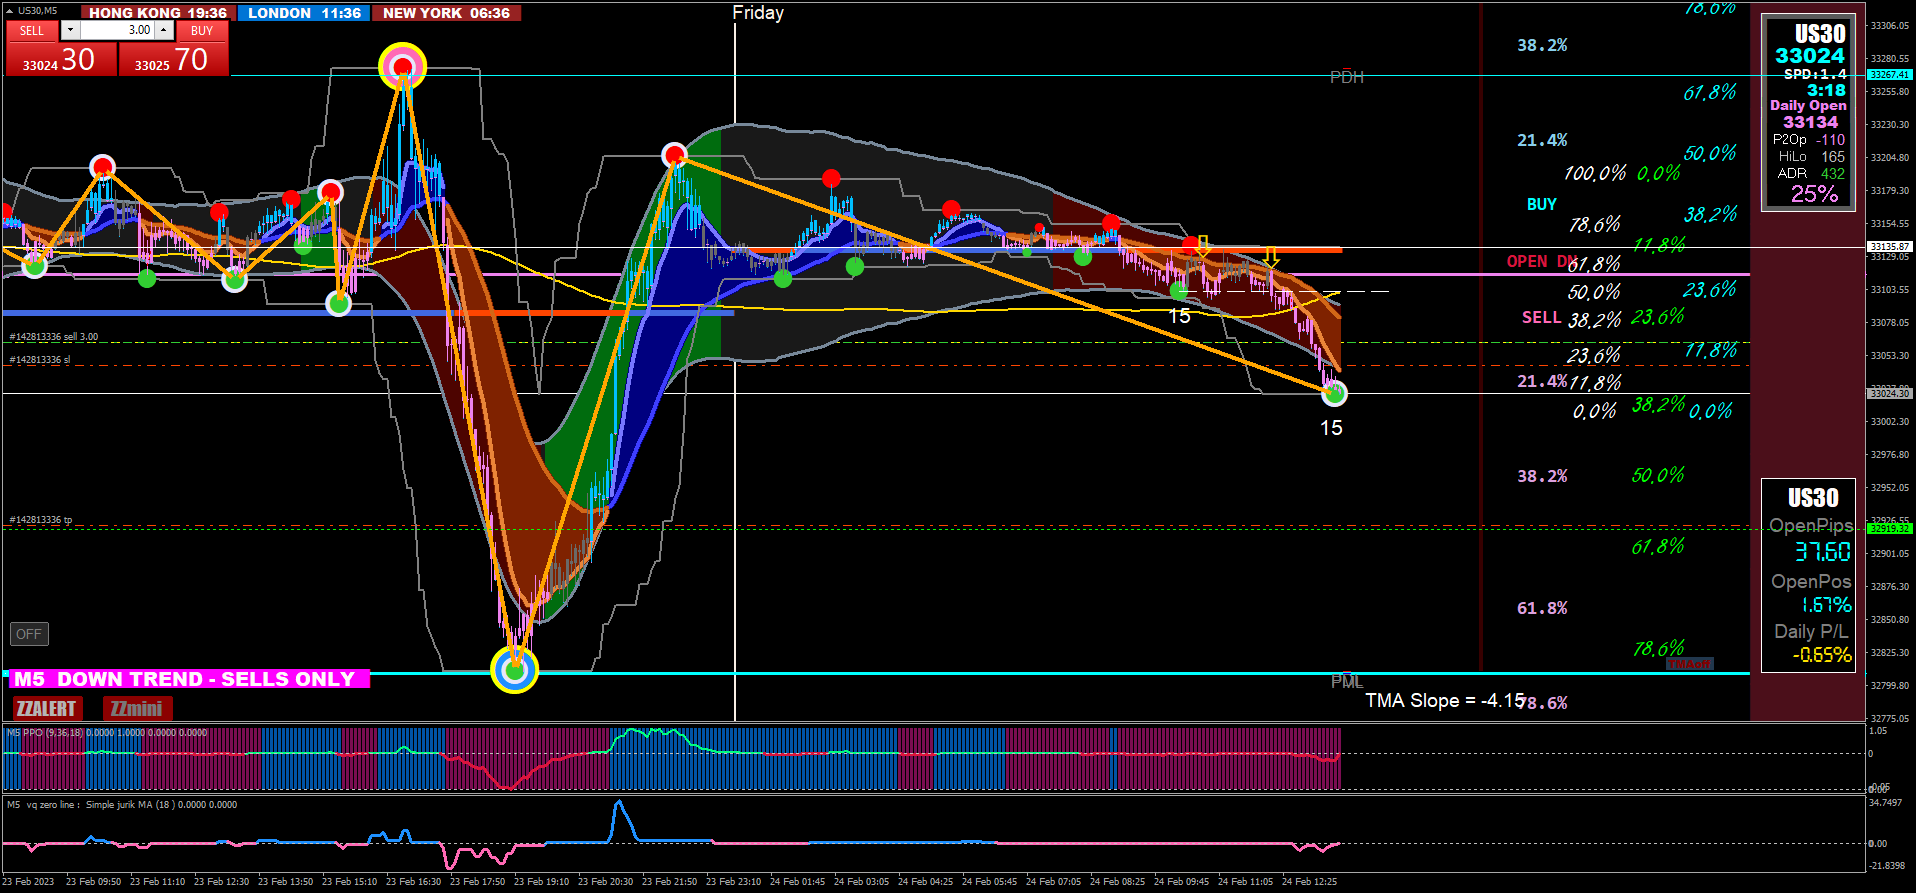Click the Daily P/L label
The width and height of the screenshot is (1916, 893).
coord(1811,632)
